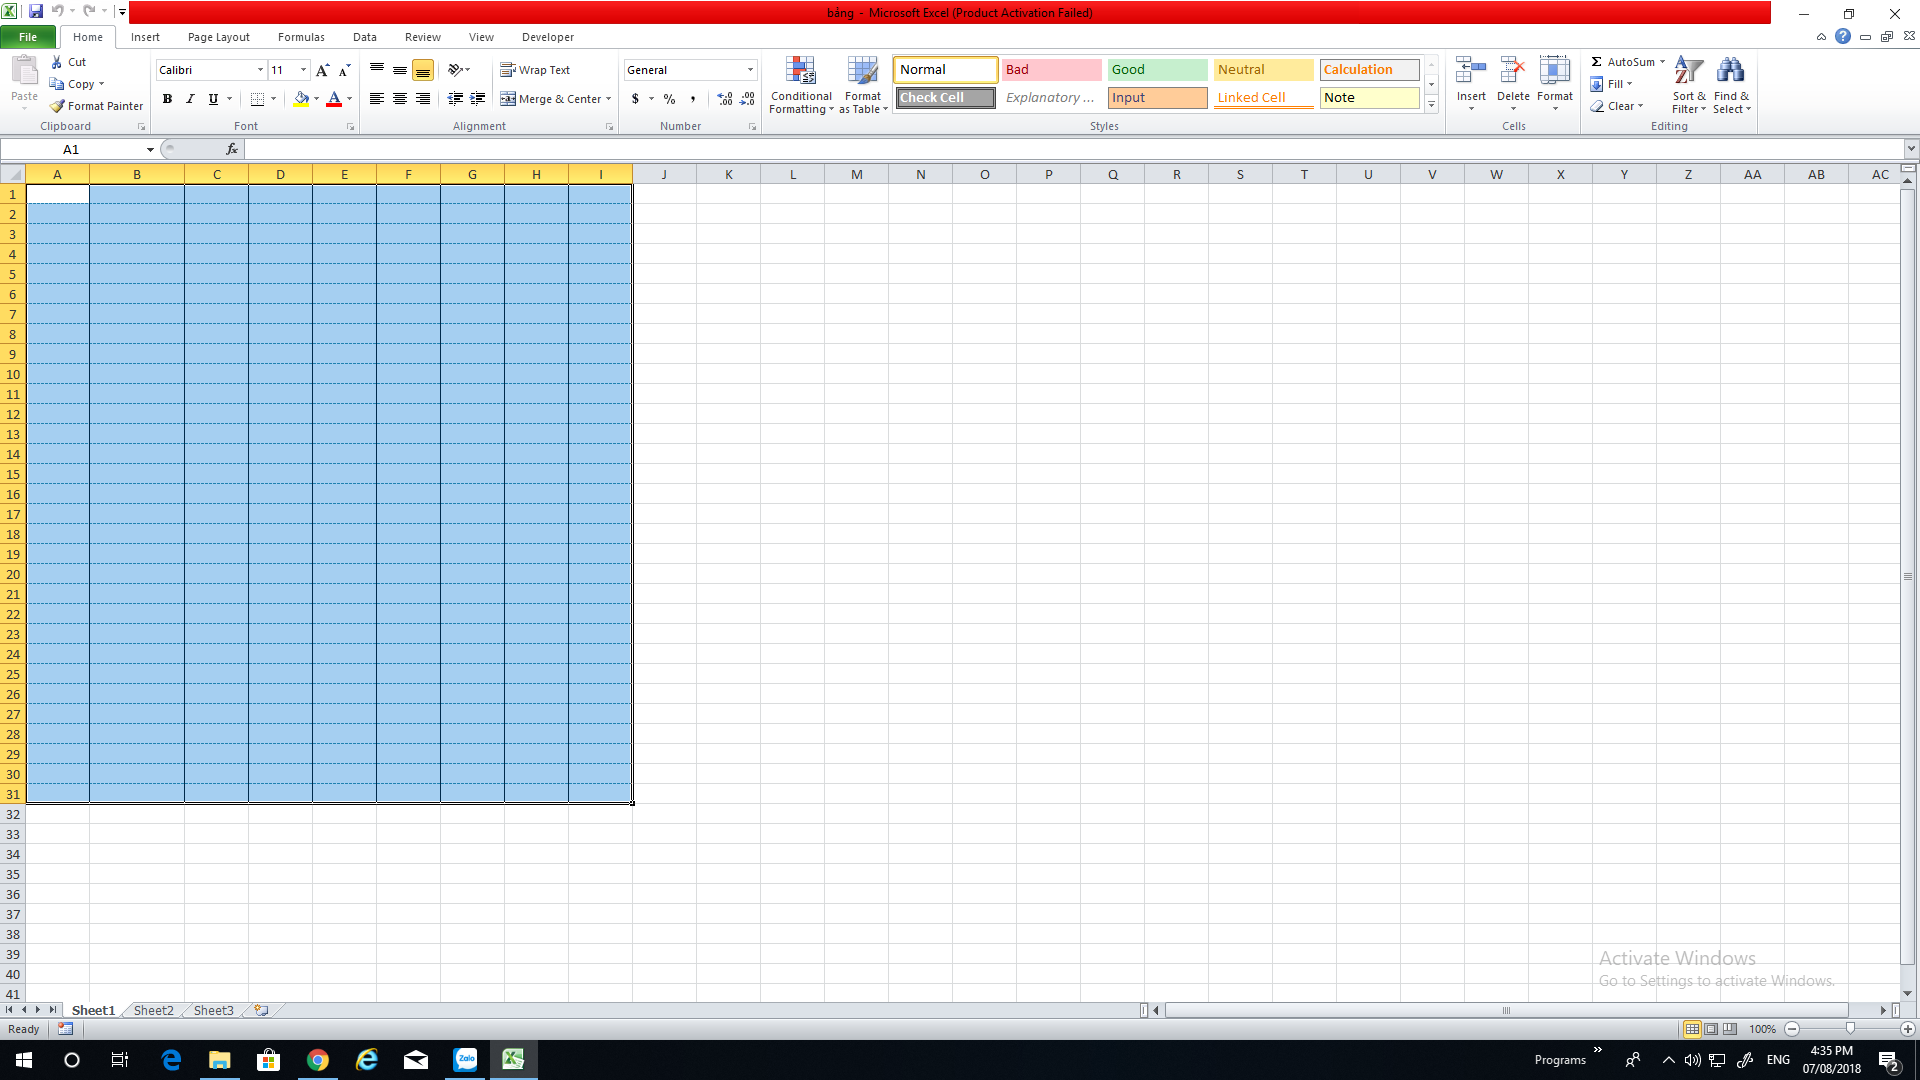Toggle Italic formatting
The width and height of the screenshot is (1920, 1080).
tap(190, 99)
